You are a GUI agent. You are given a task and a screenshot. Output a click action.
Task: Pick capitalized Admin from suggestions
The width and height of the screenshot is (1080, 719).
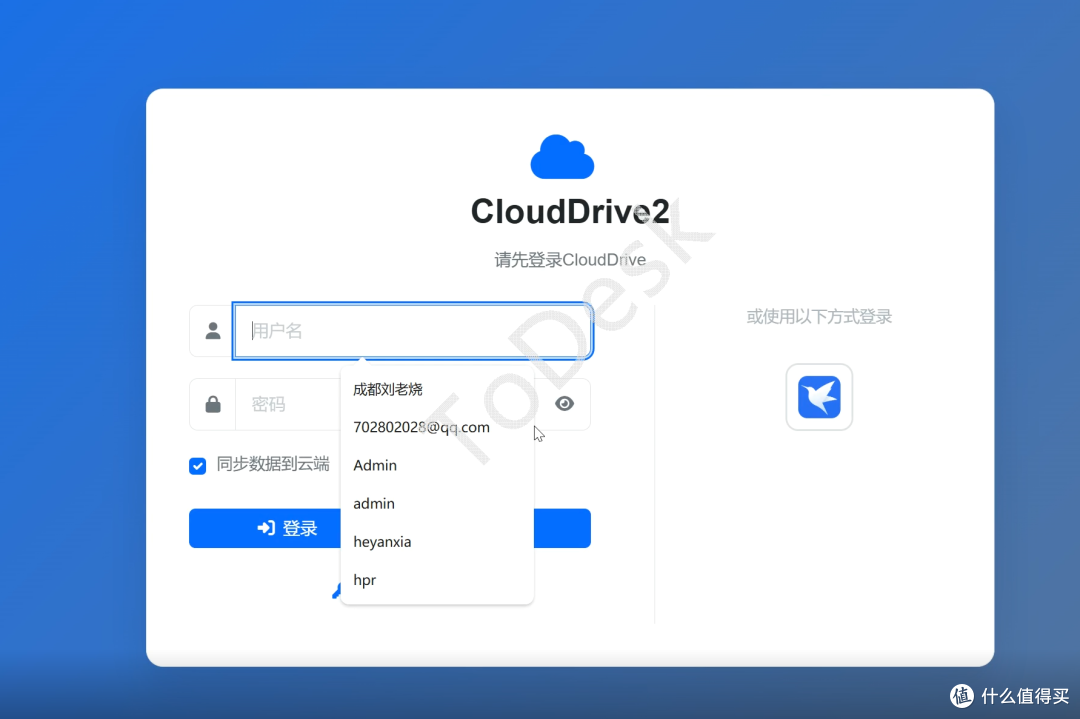click(437, 466)
